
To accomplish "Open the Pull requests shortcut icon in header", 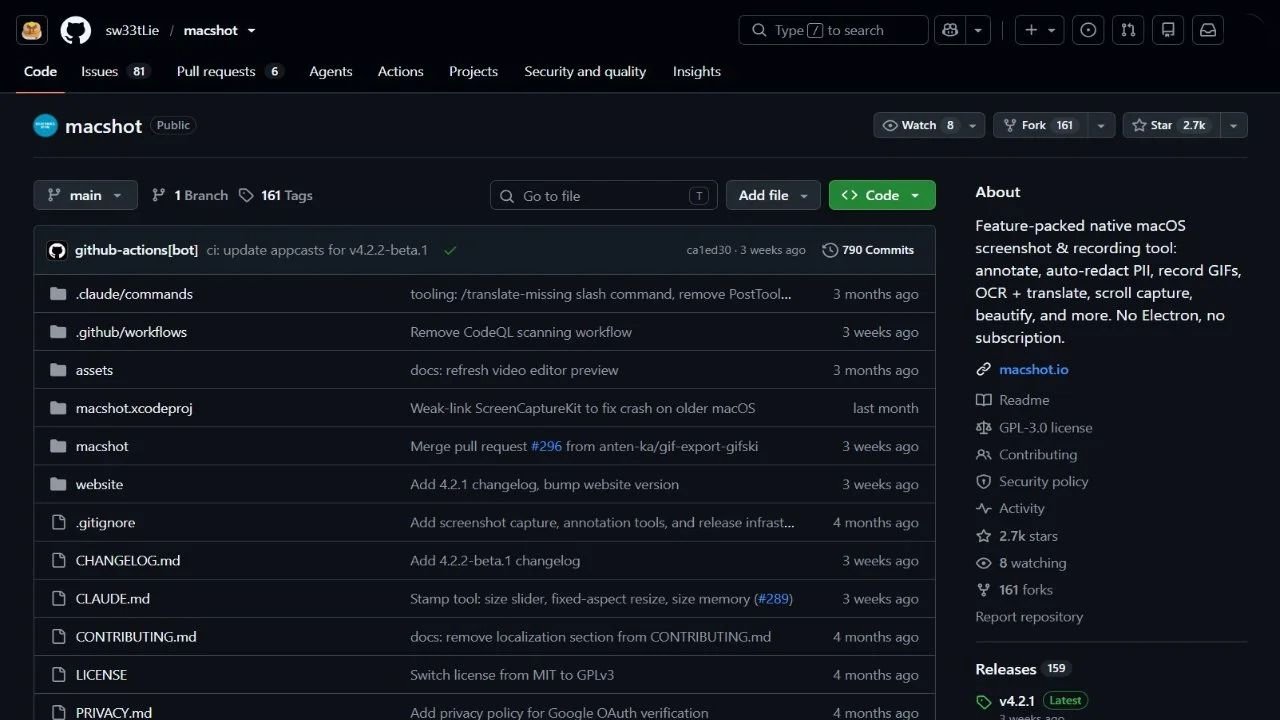I will pyautogui.click(x=1128, y=30).
